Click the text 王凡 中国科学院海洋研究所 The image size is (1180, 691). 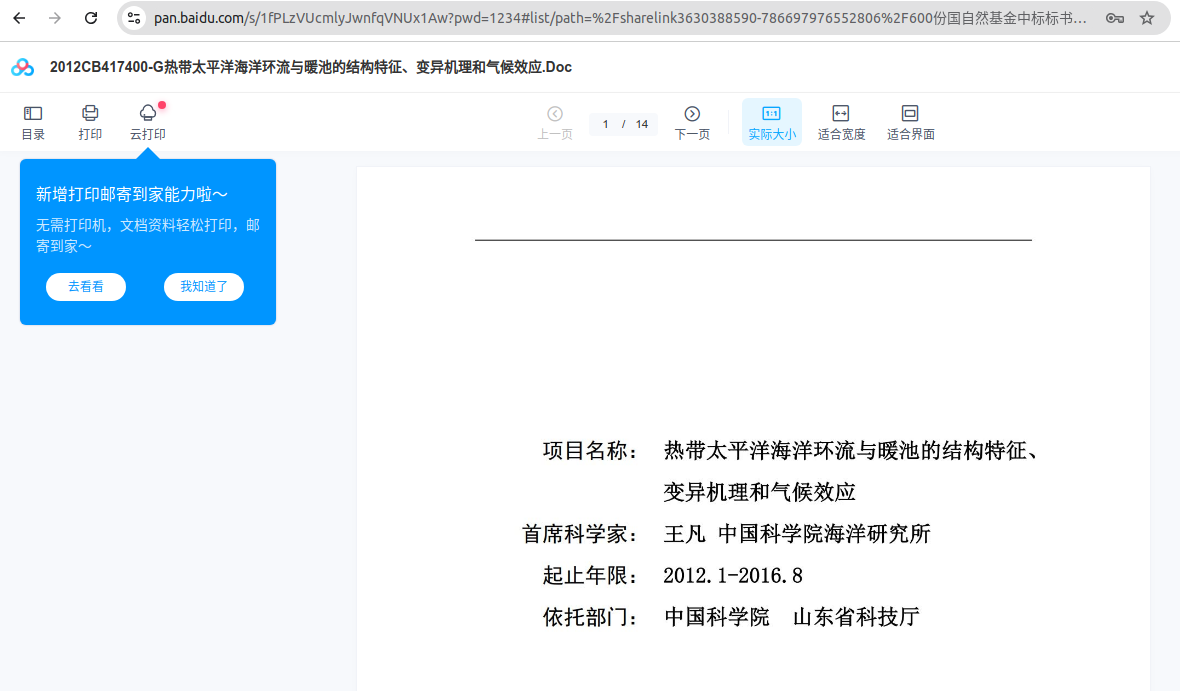pyautogui.click(x=797, y=534)
